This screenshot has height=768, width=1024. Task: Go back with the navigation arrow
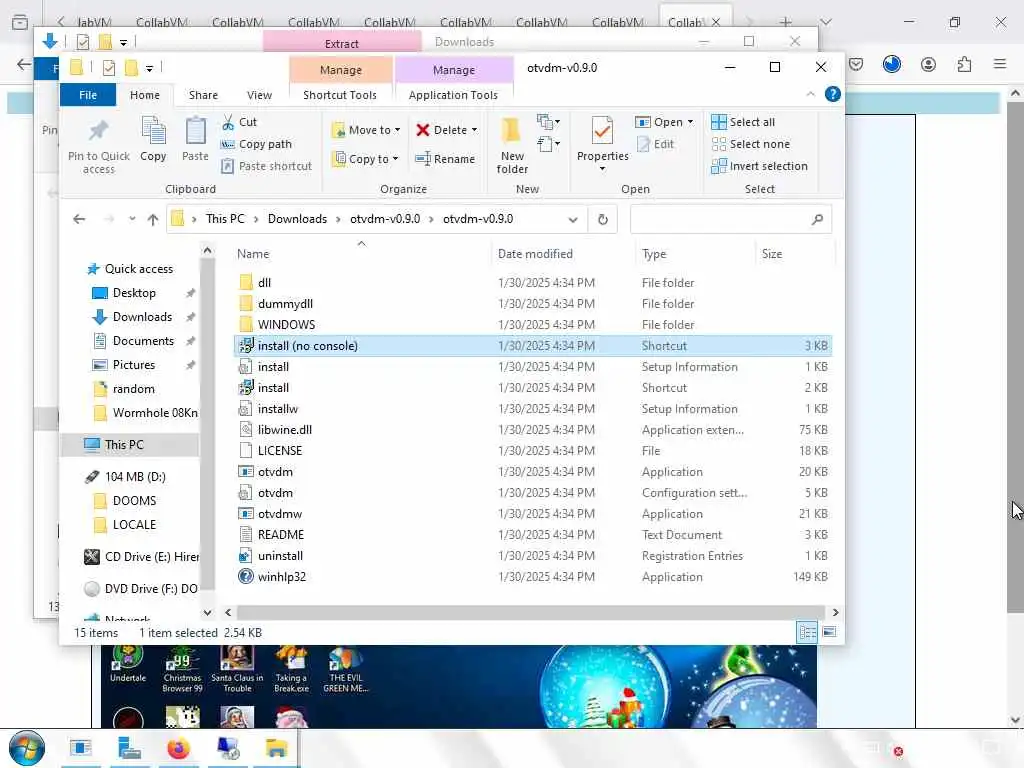[79, 219]
